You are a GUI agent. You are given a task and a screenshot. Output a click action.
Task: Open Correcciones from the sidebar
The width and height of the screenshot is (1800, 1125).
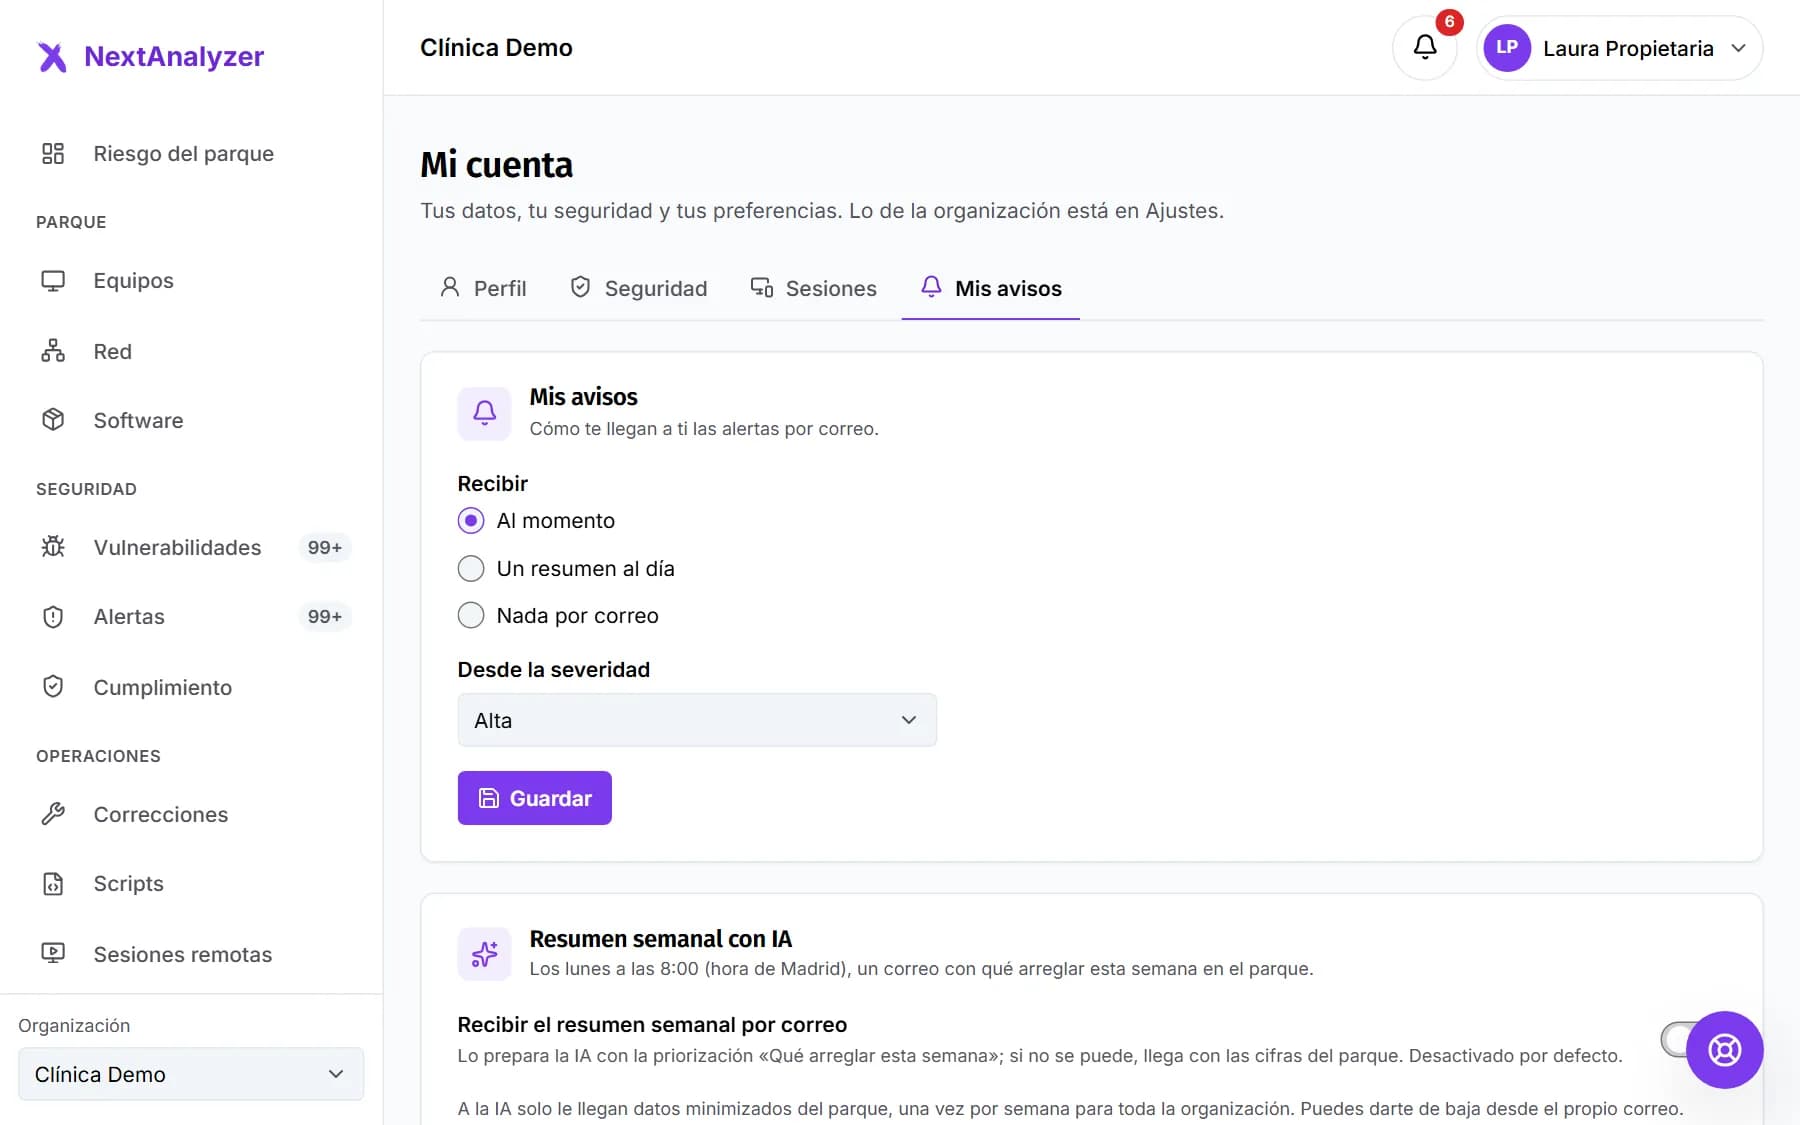pos(191,814)
